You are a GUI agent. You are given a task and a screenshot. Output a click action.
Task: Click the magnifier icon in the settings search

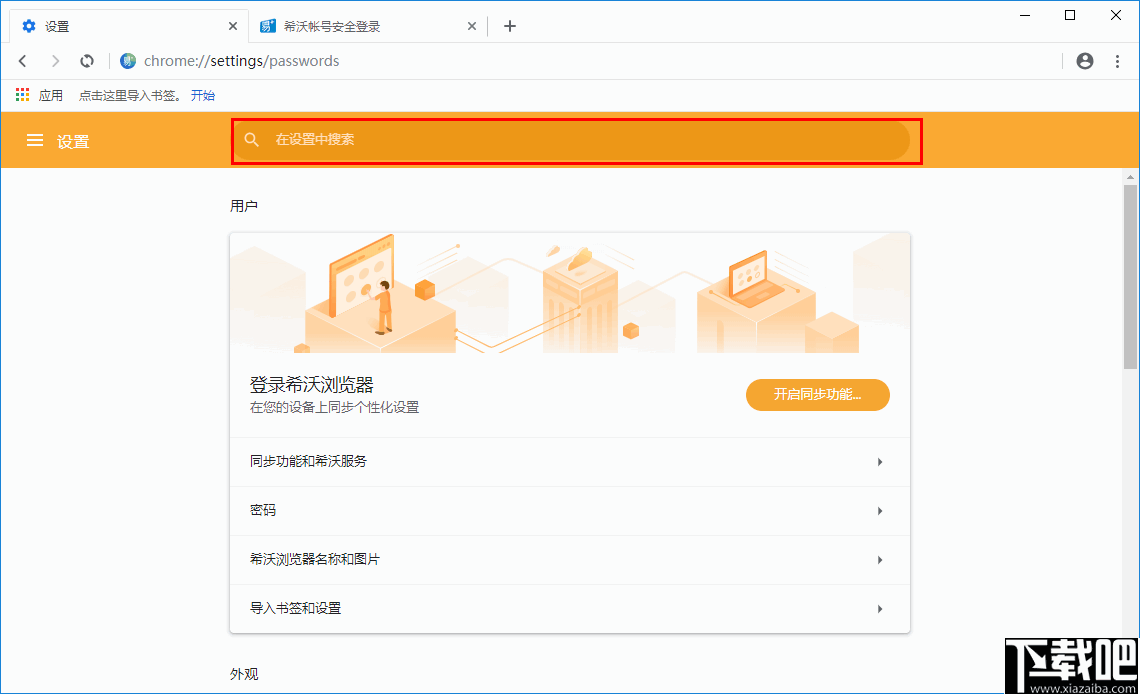pos(252,140)
